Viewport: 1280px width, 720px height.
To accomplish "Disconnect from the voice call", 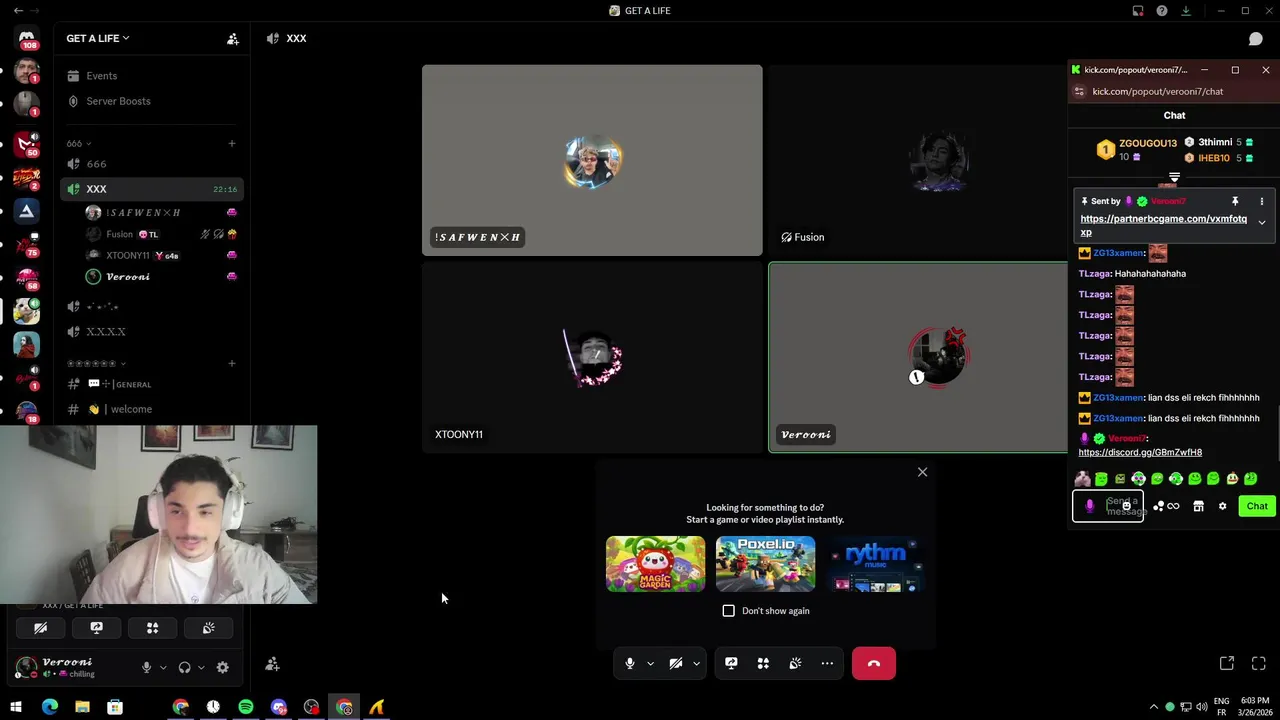I will pos(874,663).
